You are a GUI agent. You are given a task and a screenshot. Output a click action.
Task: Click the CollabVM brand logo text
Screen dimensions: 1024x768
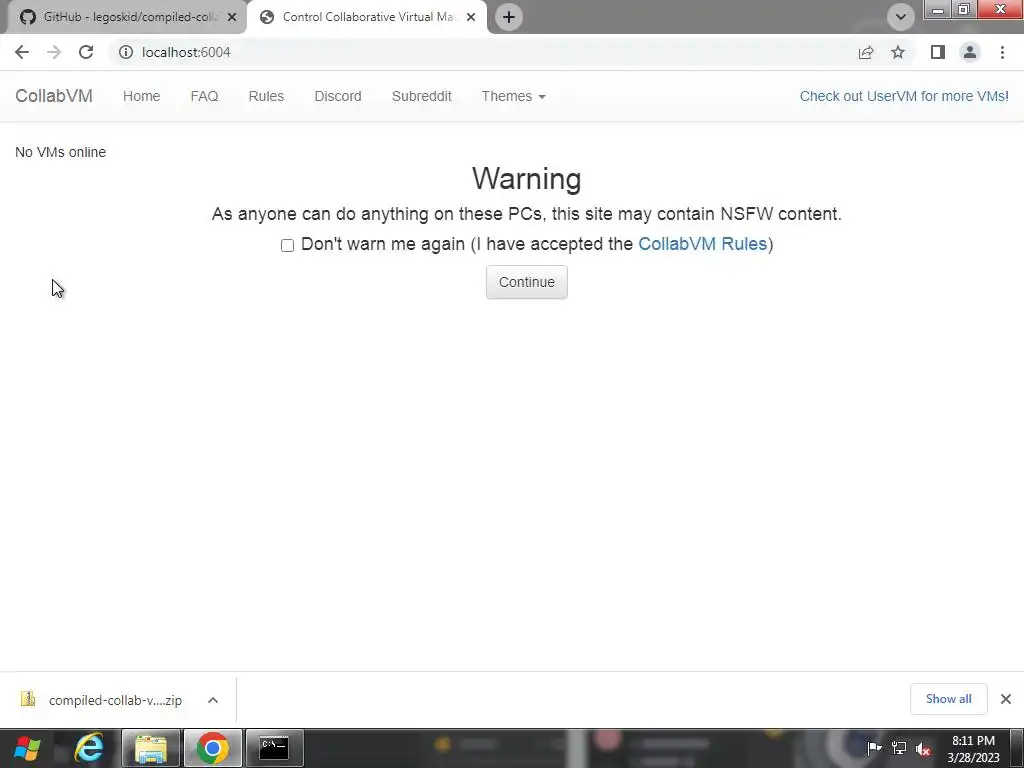(54, 96)
